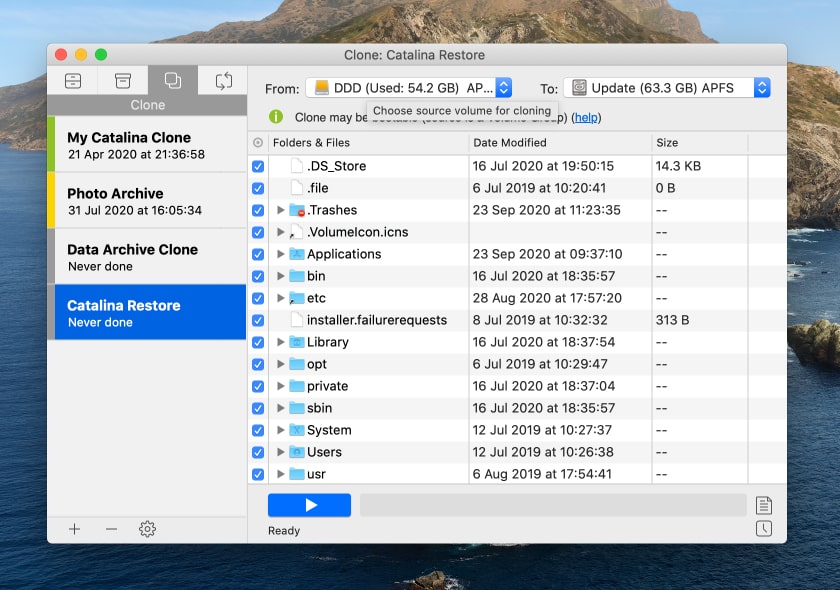Screen dimensions: 840x590
Task: Click the Library folder icon
Action: (x=297, y=342)
